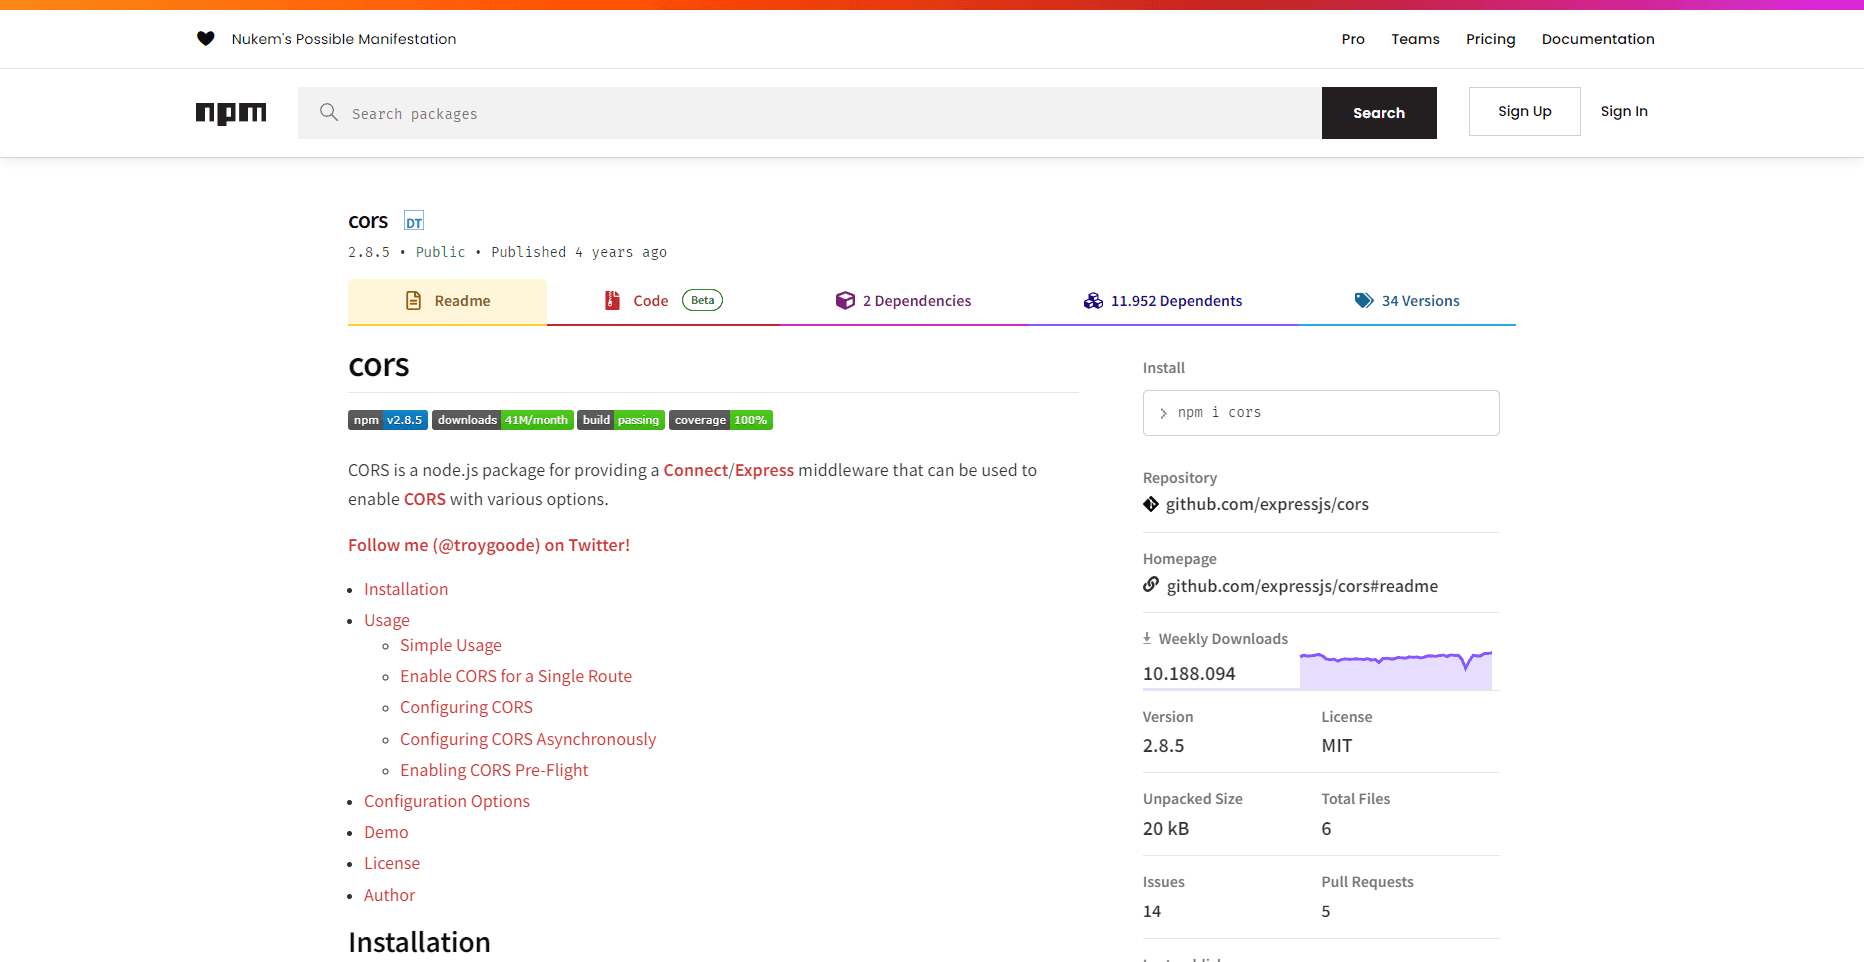Viewport: 1864px width, 962px height.
Task: Jump to Configuration Options section
Action: [447, 801]
